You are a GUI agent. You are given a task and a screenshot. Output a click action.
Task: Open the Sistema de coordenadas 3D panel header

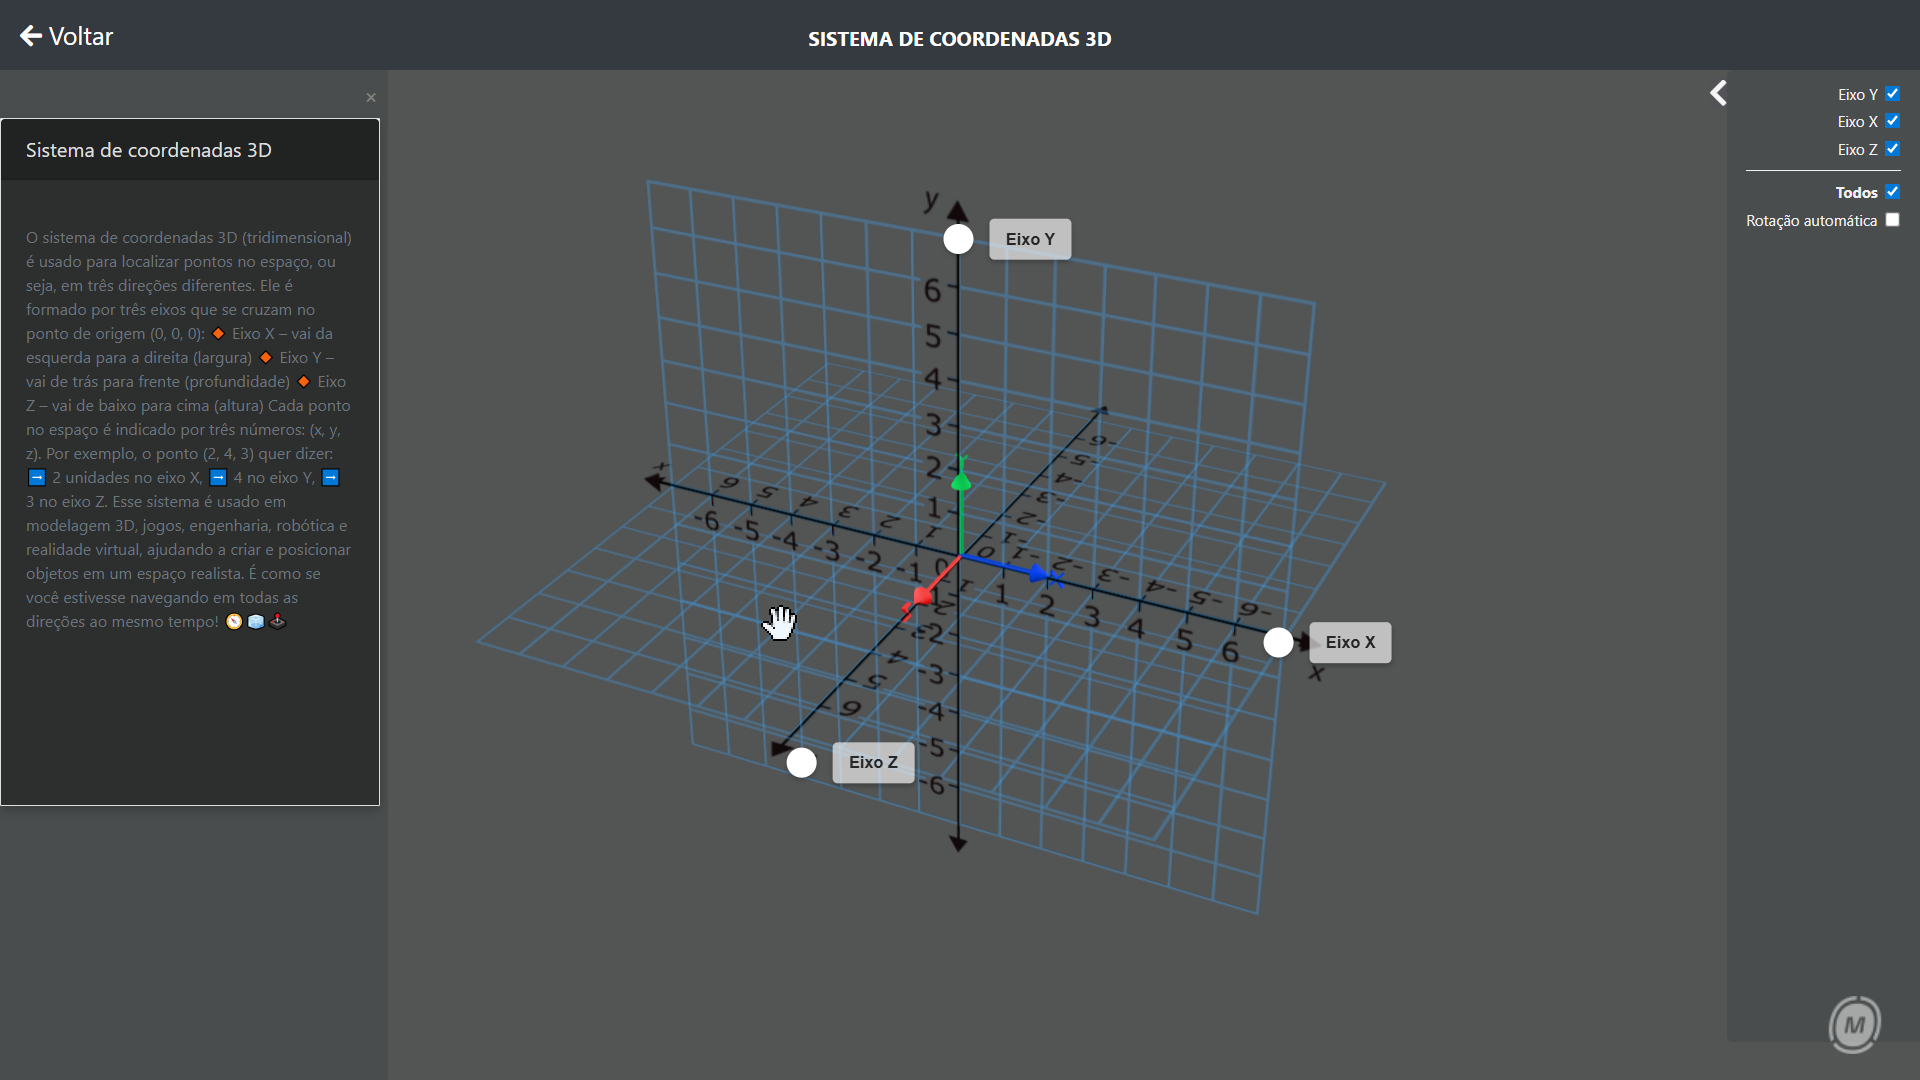pyautogui.click(x=148, y=150)
